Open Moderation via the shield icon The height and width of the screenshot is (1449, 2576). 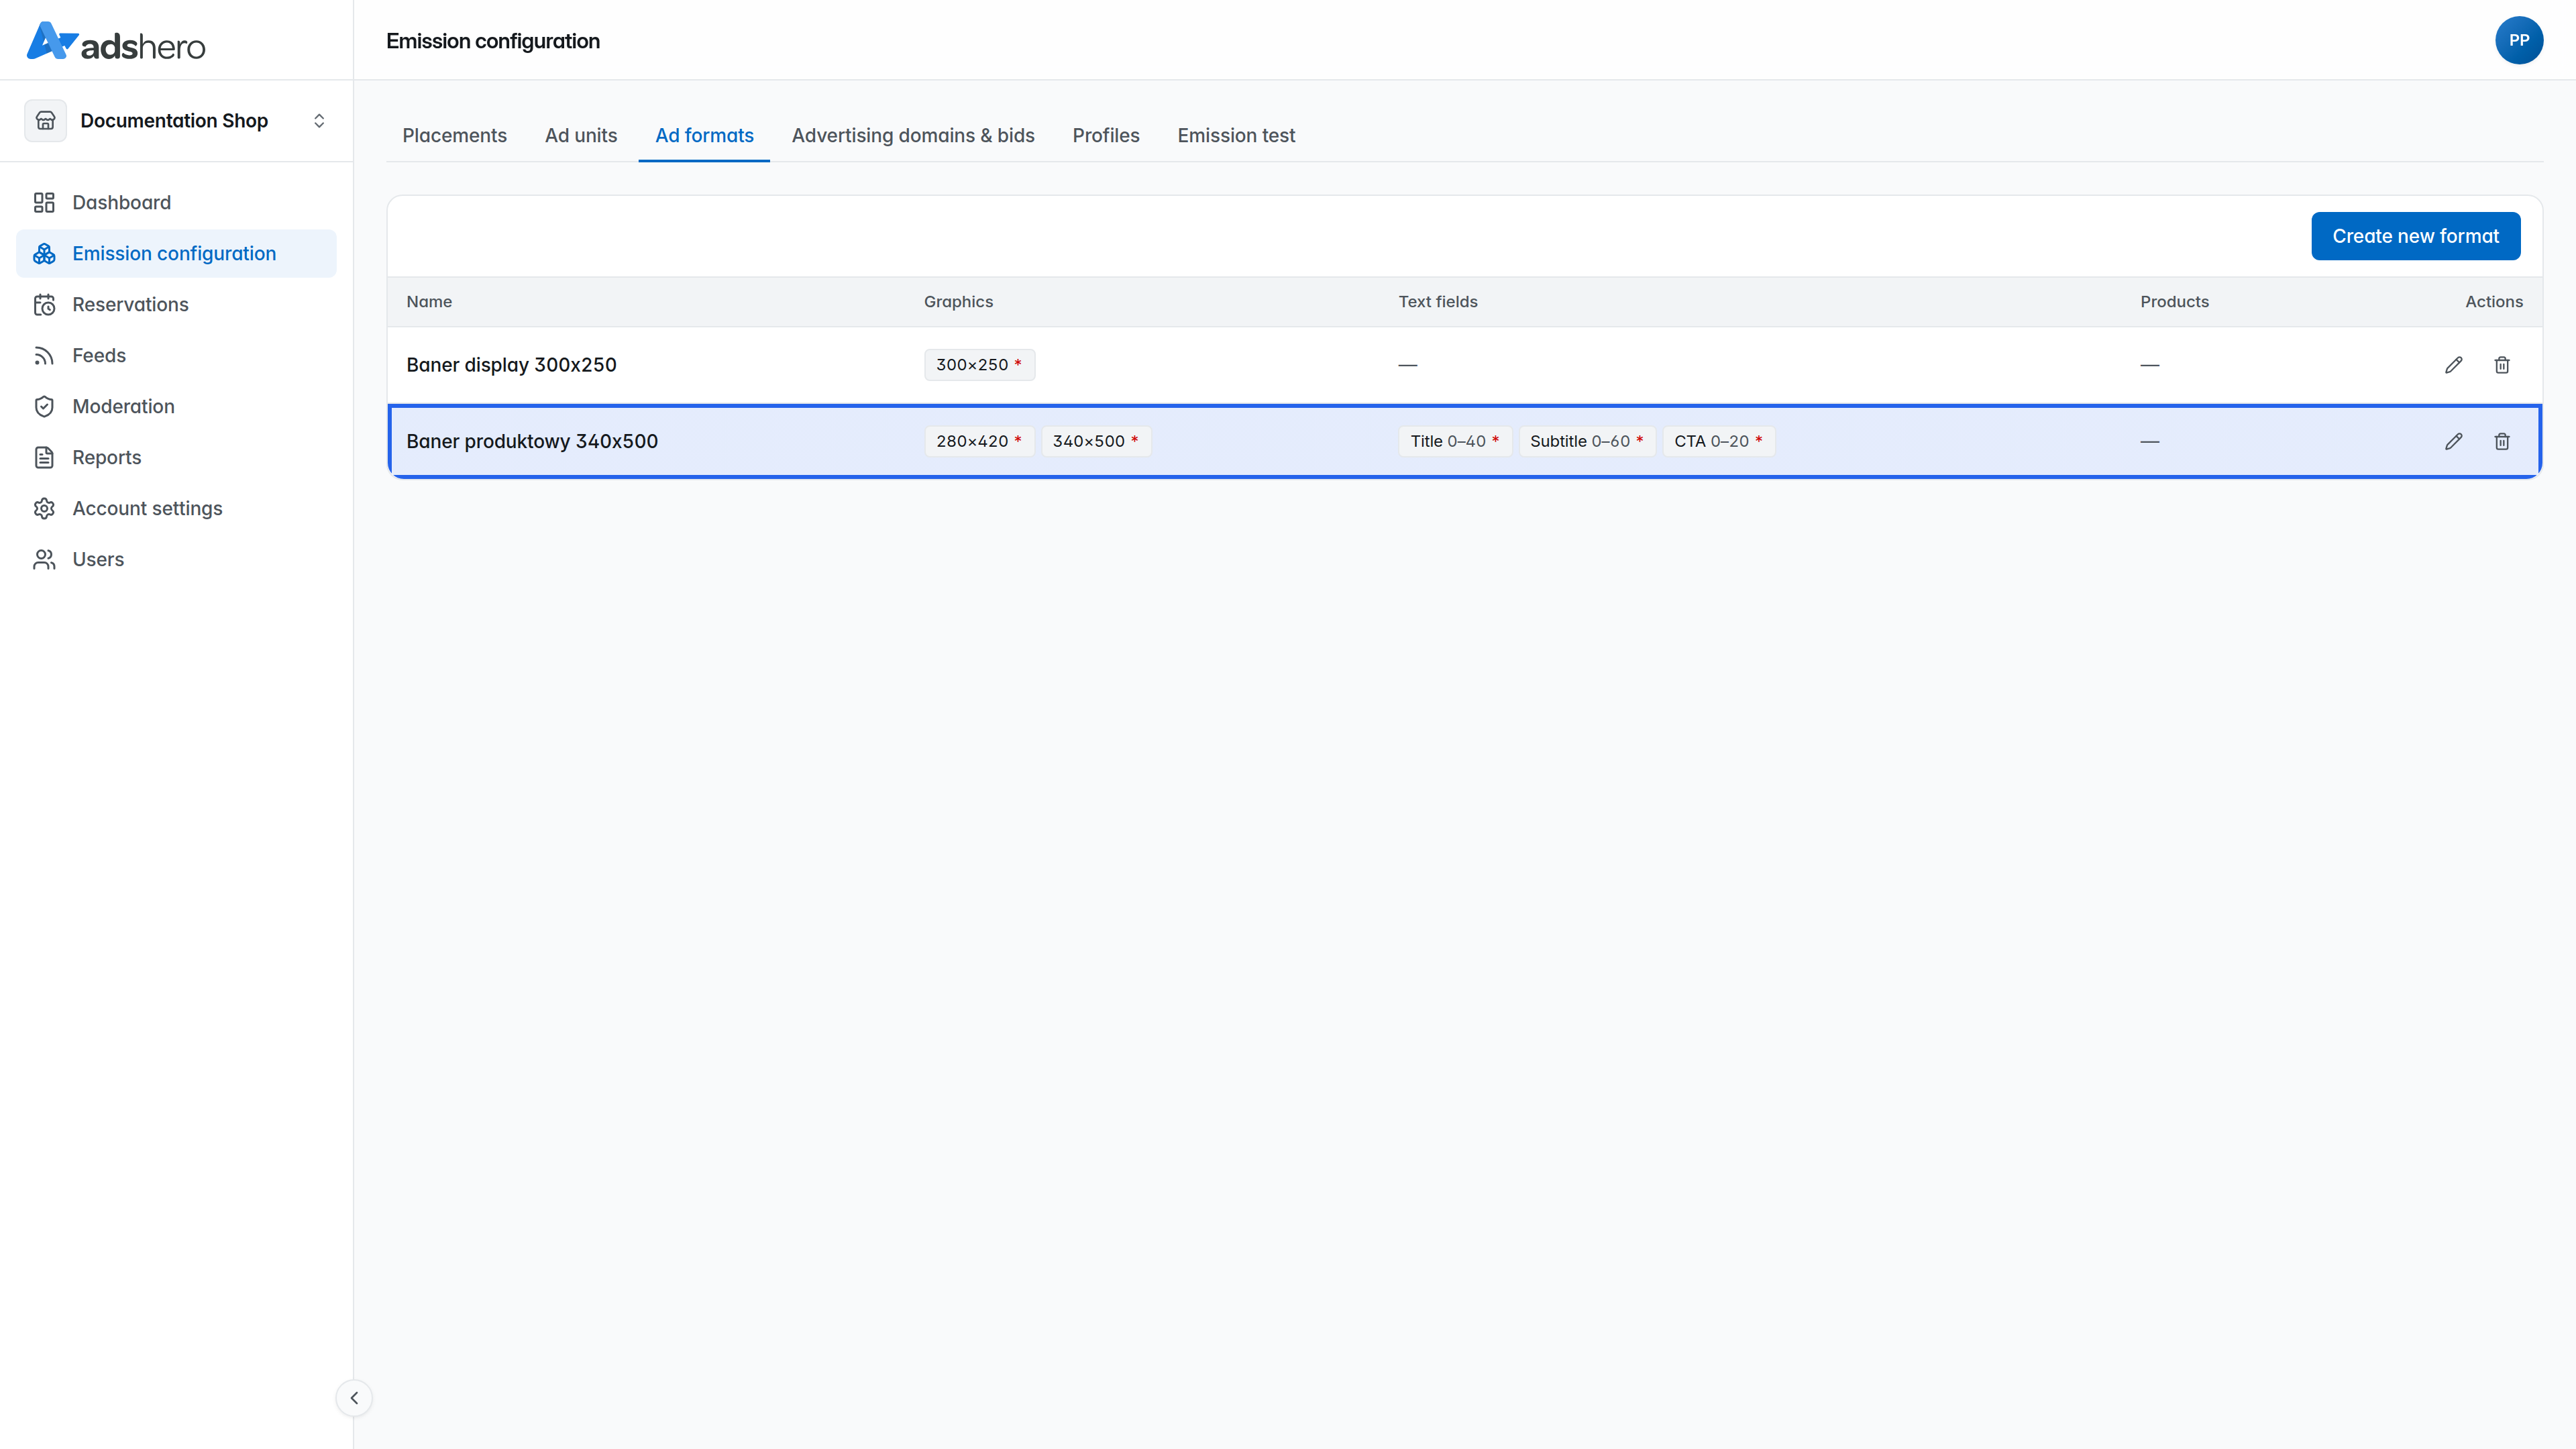point(44,407)
